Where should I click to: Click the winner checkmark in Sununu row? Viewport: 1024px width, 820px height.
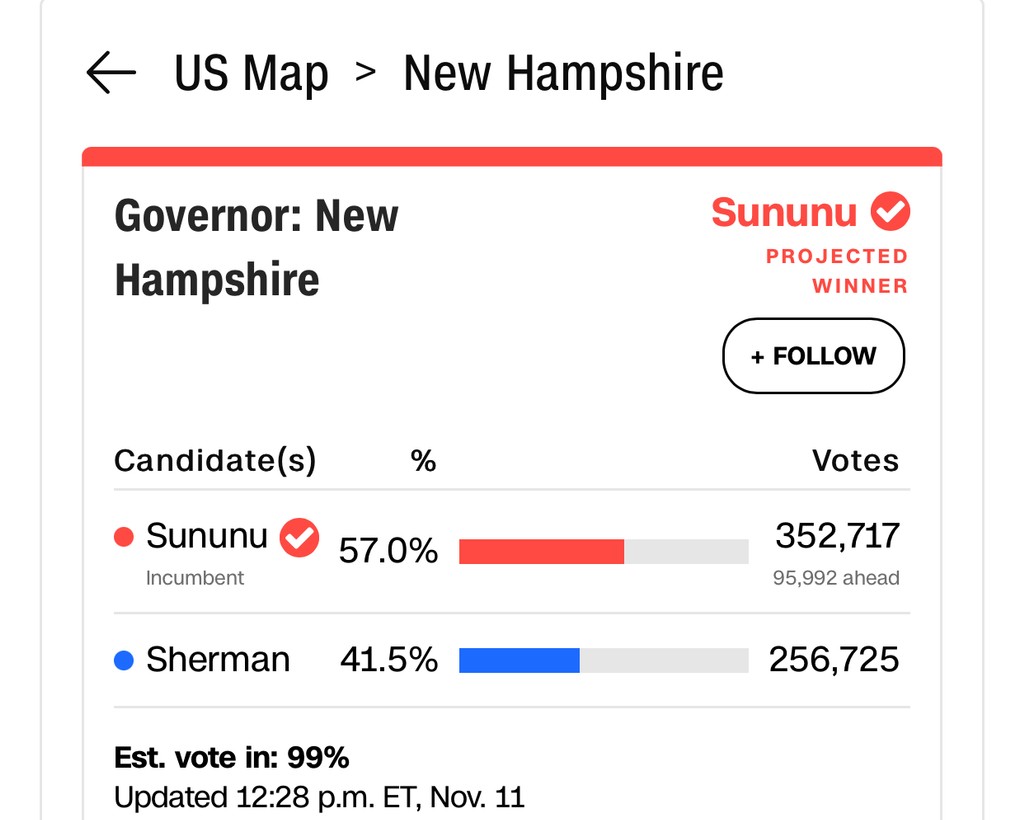[x=299, y=538]
